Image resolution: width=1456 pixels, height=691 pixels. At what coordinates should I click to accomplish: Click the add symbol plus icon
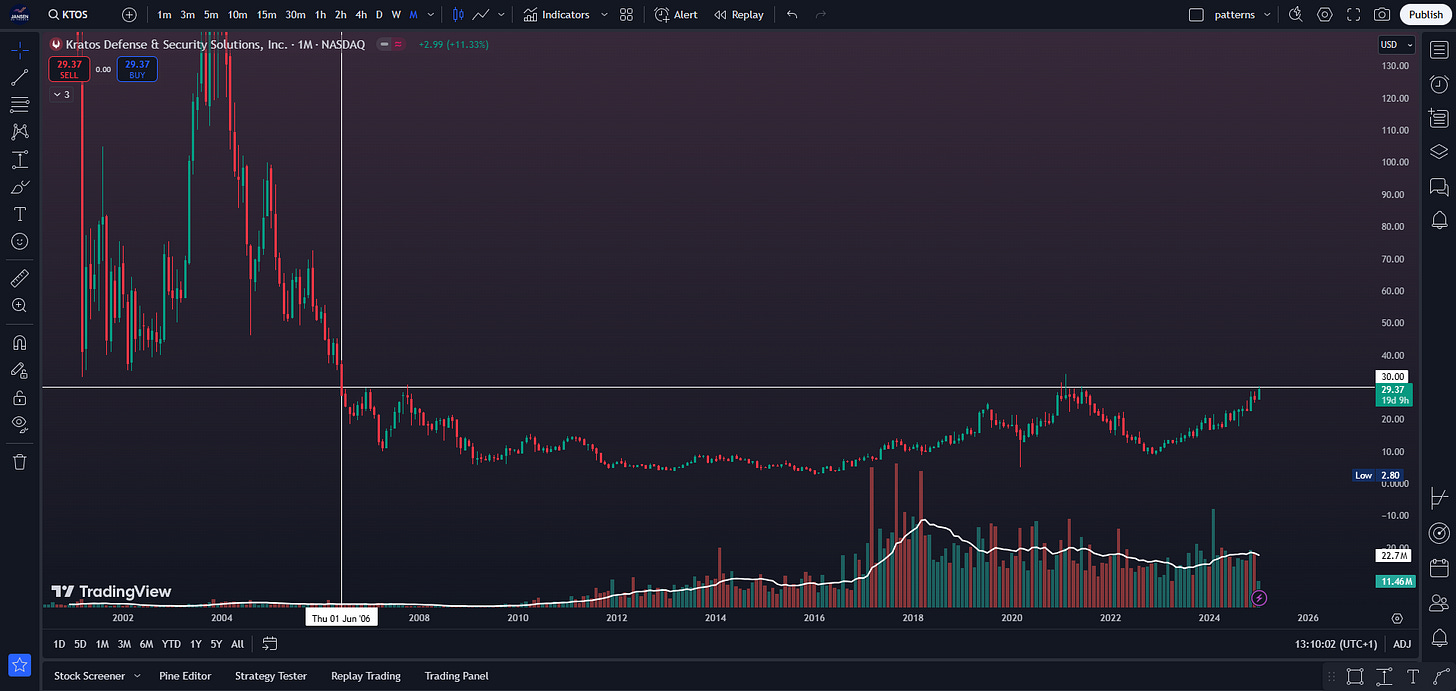[129, 15]
